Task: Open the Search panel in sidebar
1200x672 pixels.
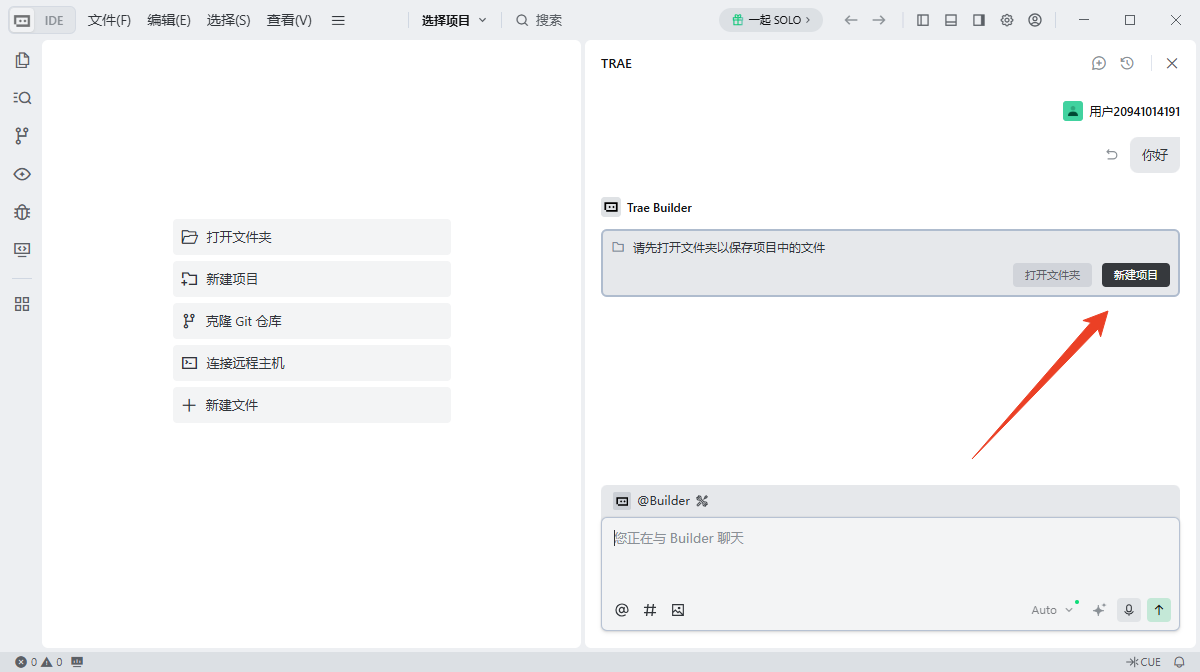Action: point(22,97)
